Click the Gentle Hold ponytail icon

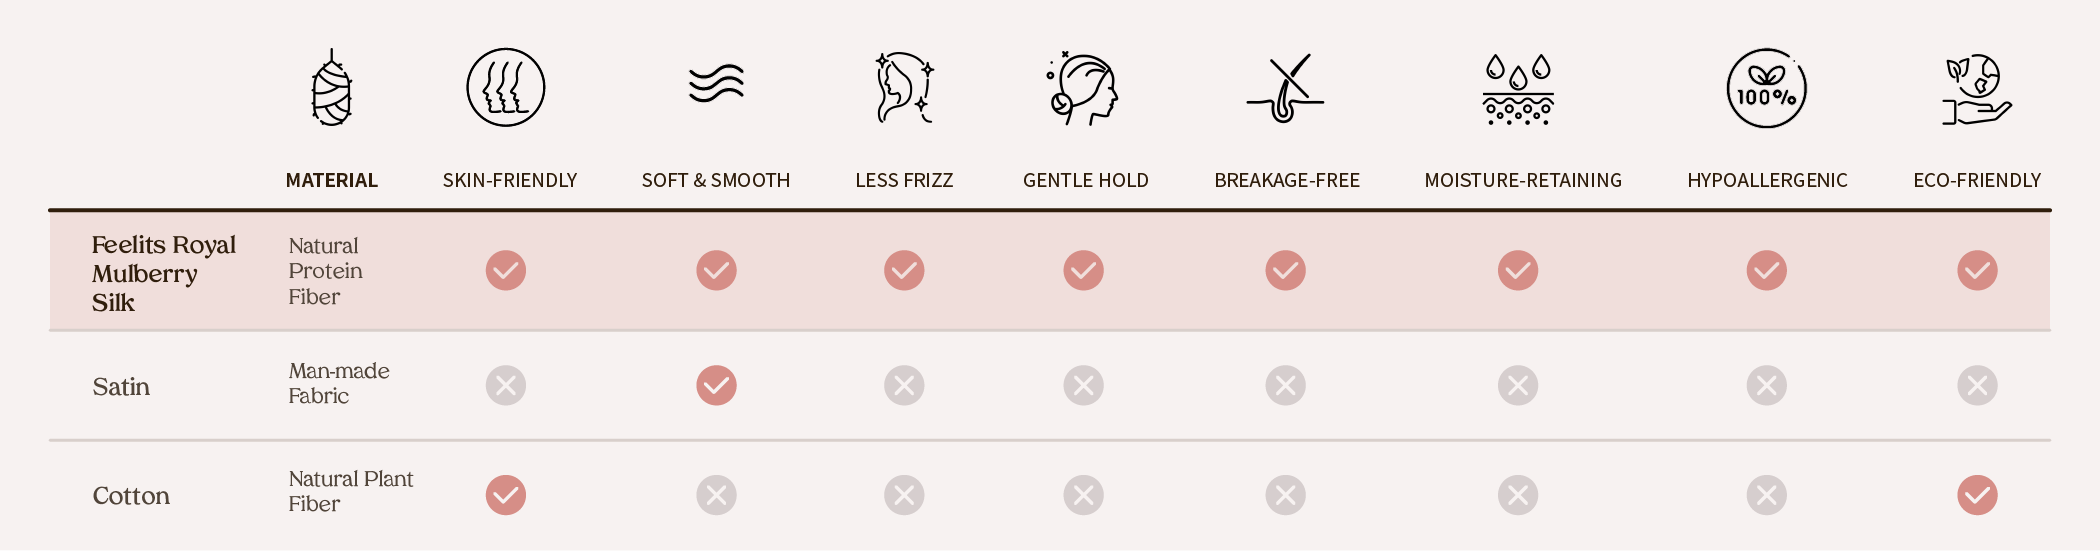tap(1084, 88)
